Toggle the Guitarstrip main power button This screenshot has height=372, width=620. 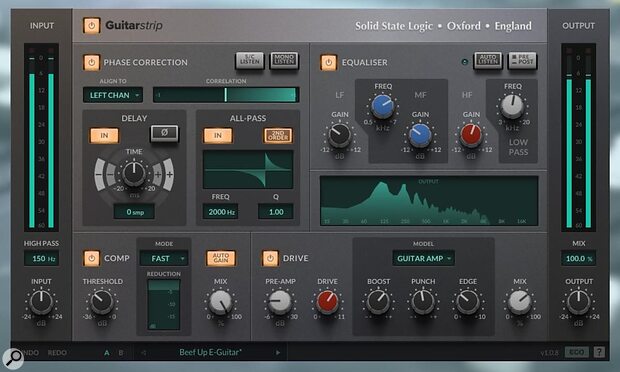click(x=91, y=26)
